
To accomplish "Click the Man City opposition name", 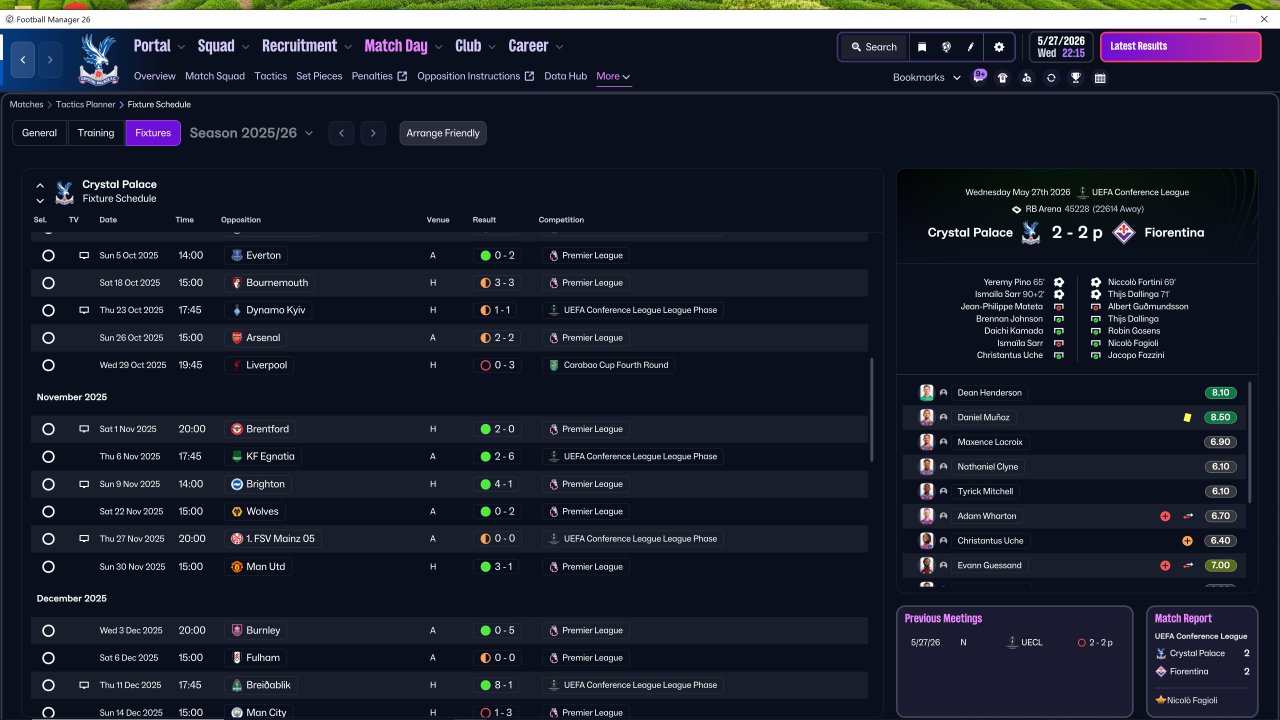I will tap(266, 713).
